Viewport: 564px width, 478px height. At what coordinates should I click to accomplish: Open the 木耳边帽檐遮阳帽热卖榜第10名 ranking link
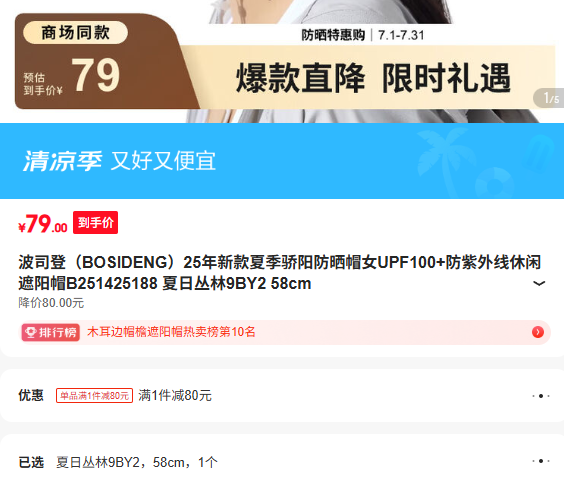[171, 332]
